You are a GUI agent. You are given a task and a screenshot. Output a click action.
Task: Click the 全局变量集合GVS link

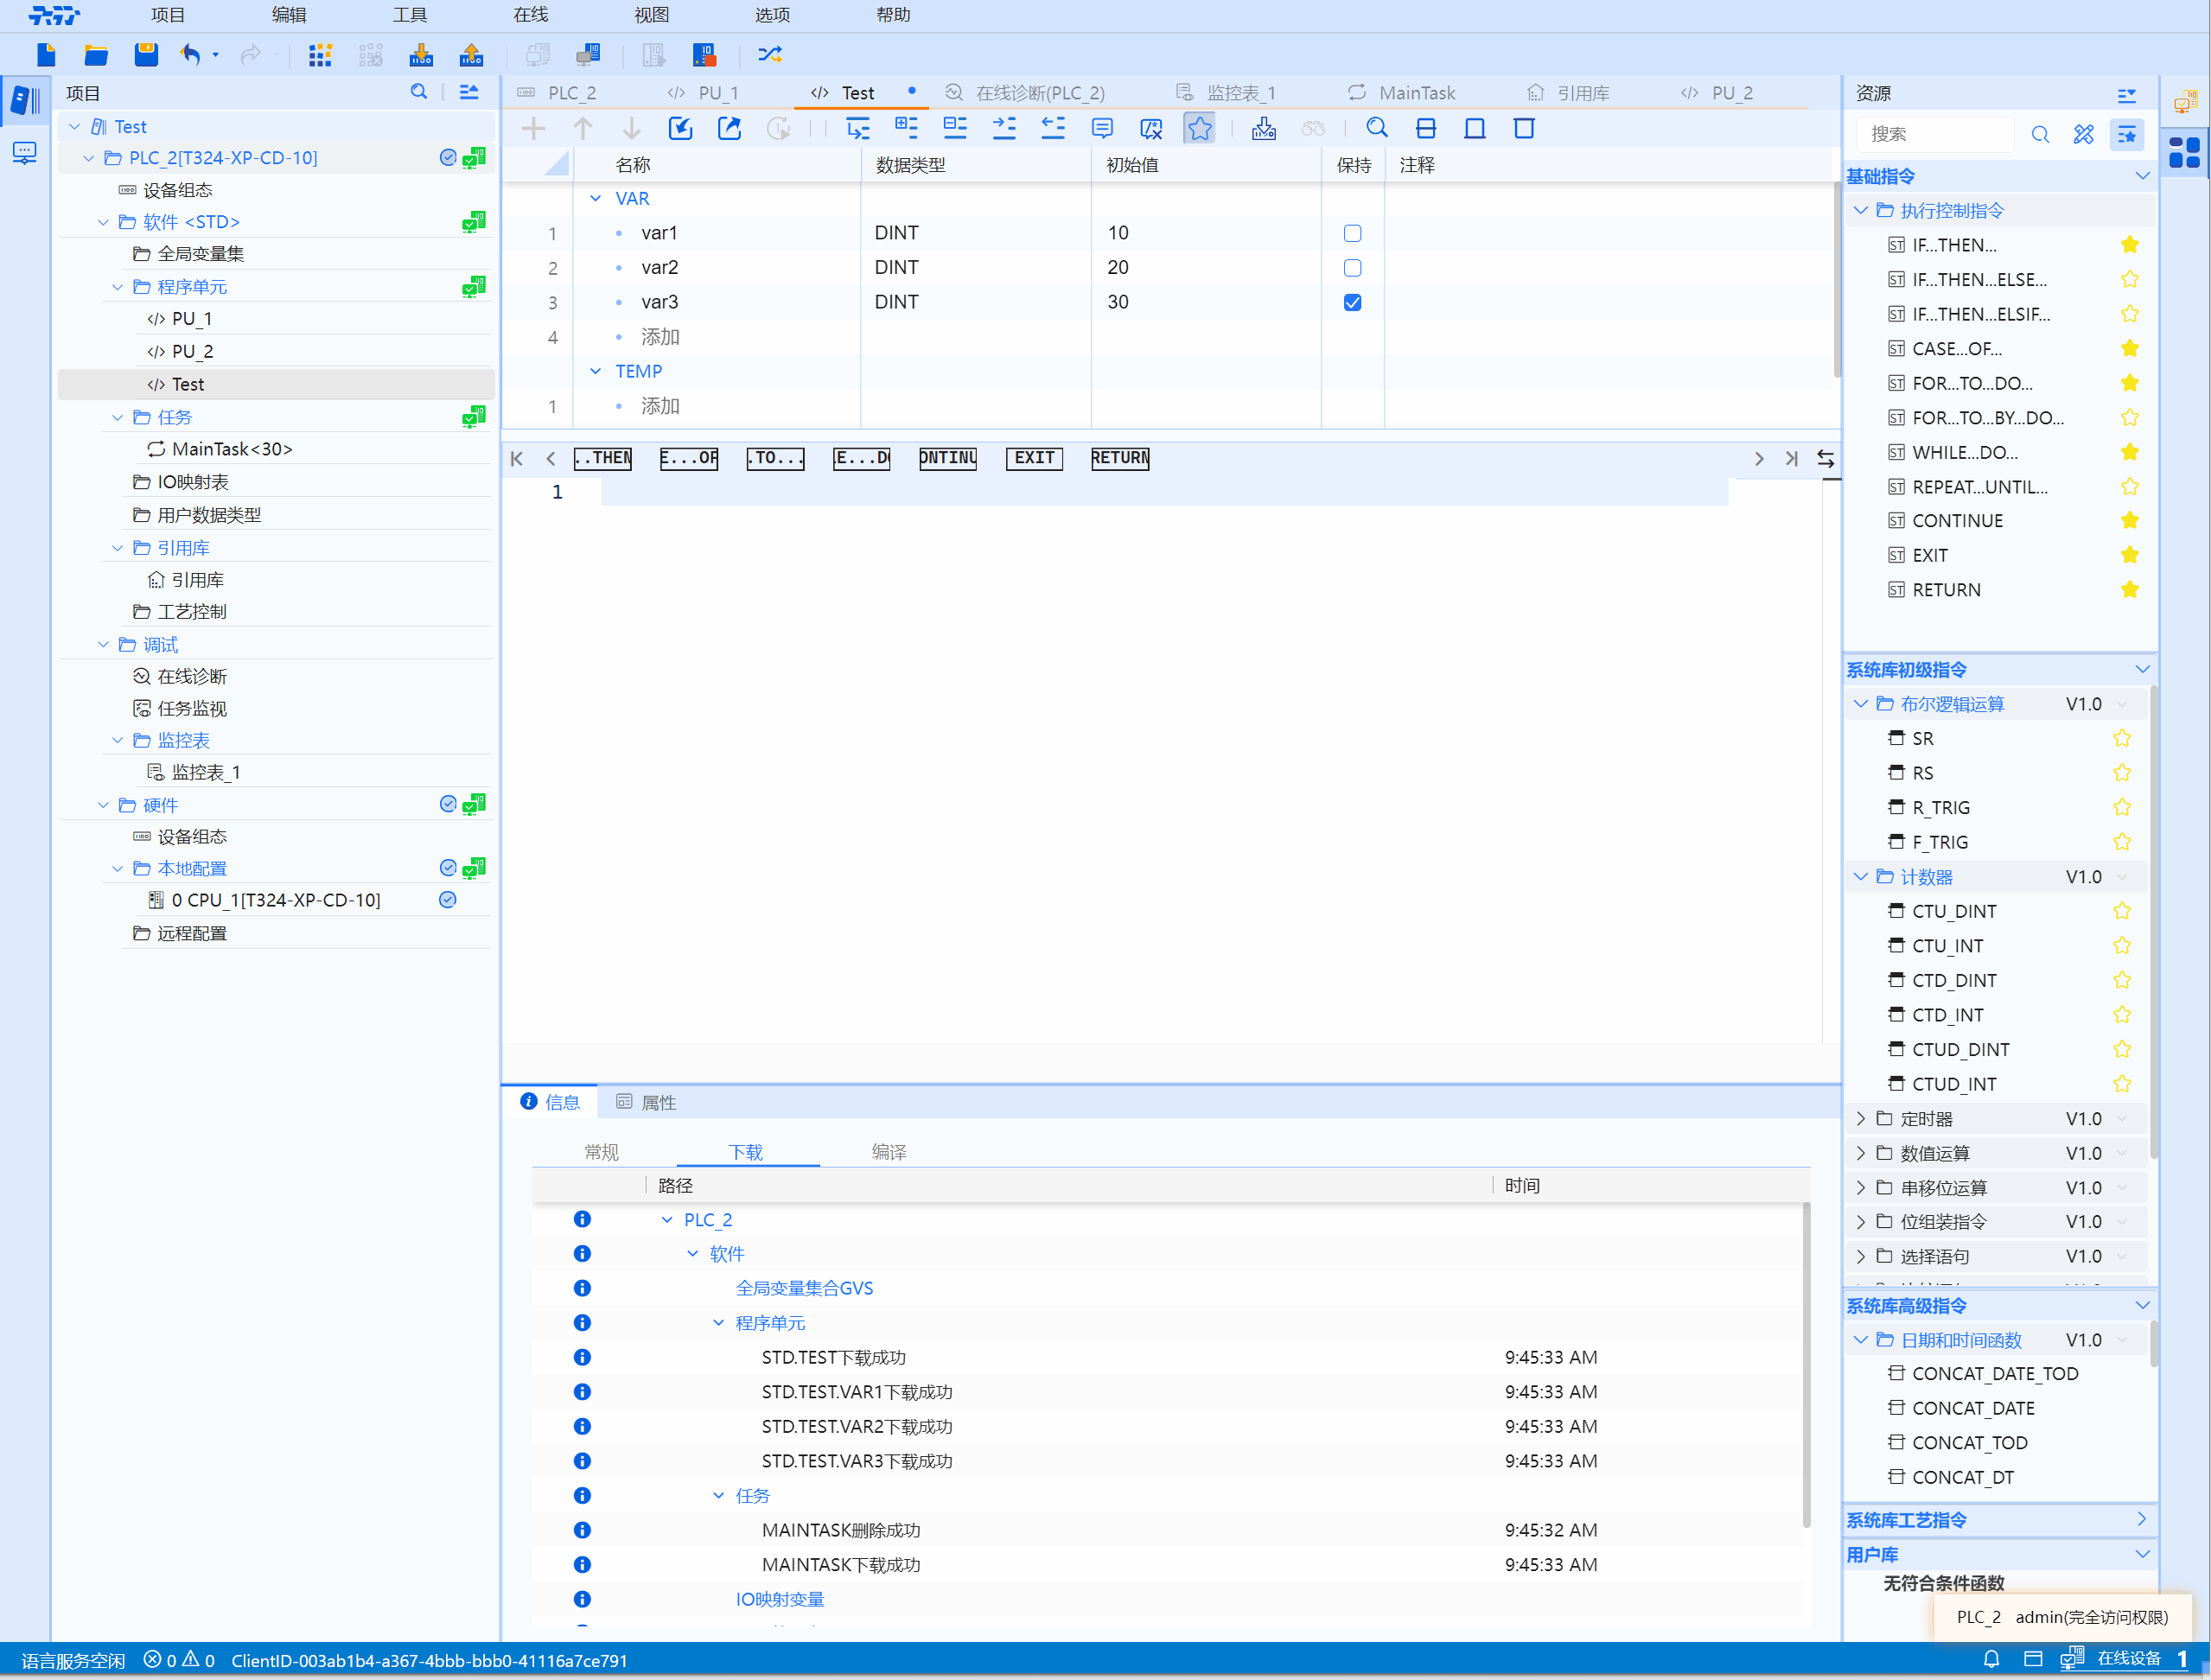click(x=804, y=1288)
